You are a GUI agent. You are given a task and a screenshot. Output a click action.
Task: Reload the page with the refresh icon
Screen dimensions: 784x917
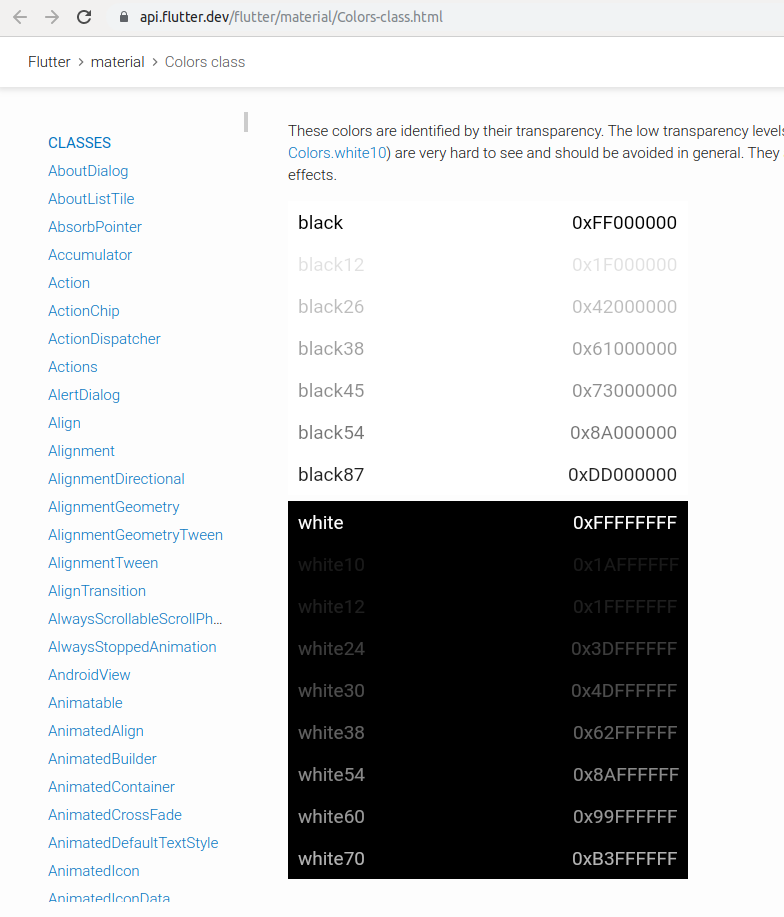coord(84,17)
